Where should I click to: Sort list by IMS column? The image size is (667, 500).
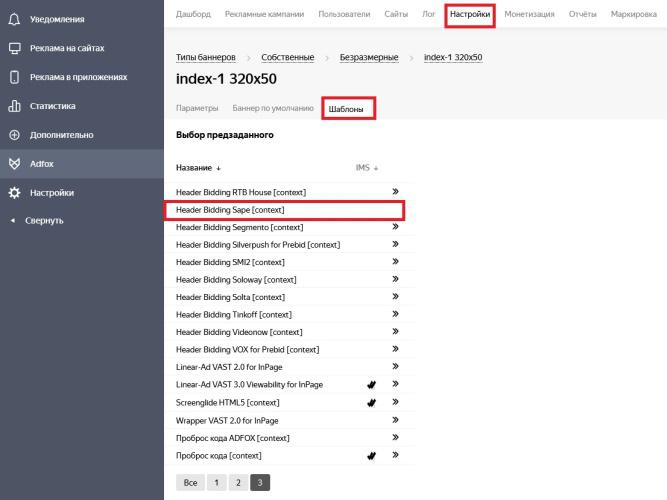pyautogui.click(x=367, y=168)
